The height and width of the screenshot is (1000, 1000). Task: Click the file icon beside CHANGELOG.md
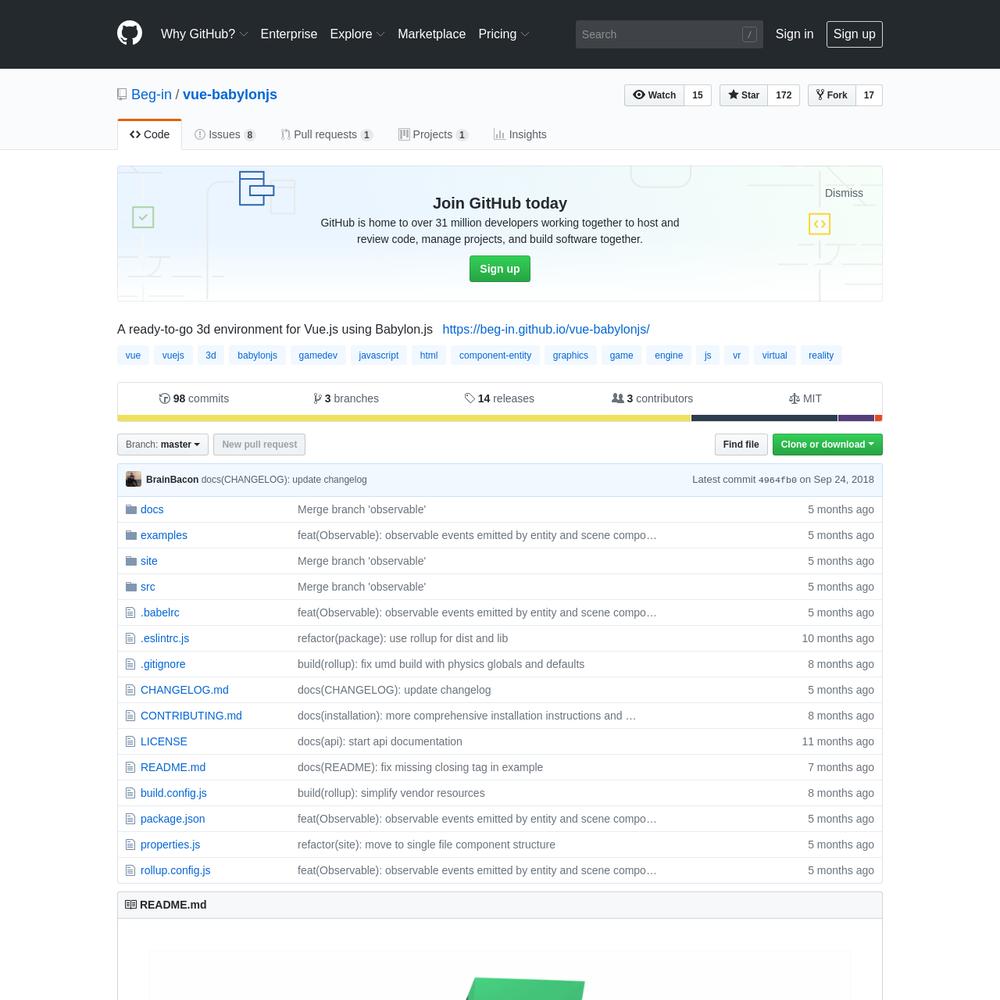pos(131,690)
